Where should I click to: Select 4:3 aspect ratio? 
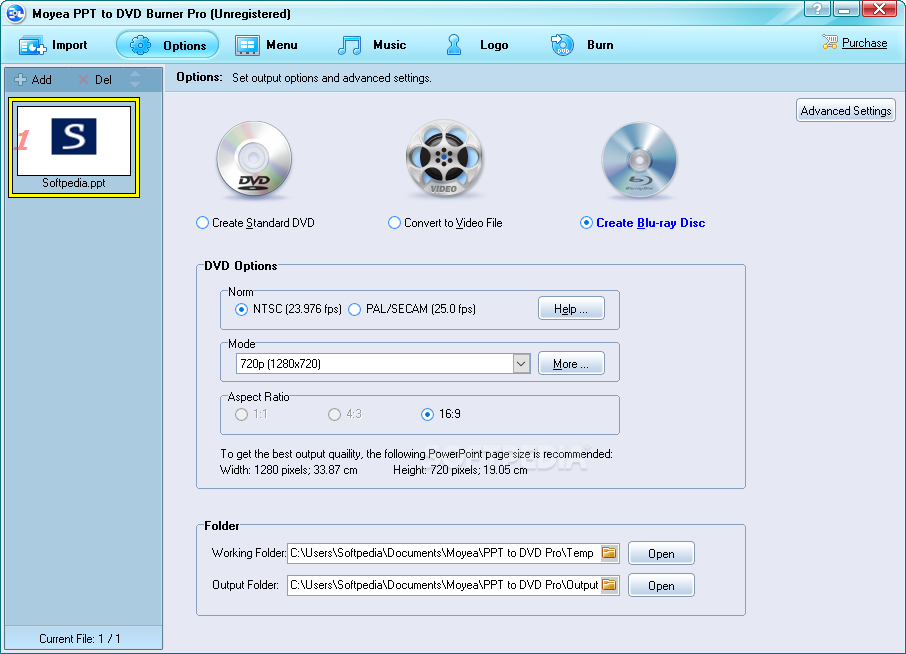[x=345, y=414]
